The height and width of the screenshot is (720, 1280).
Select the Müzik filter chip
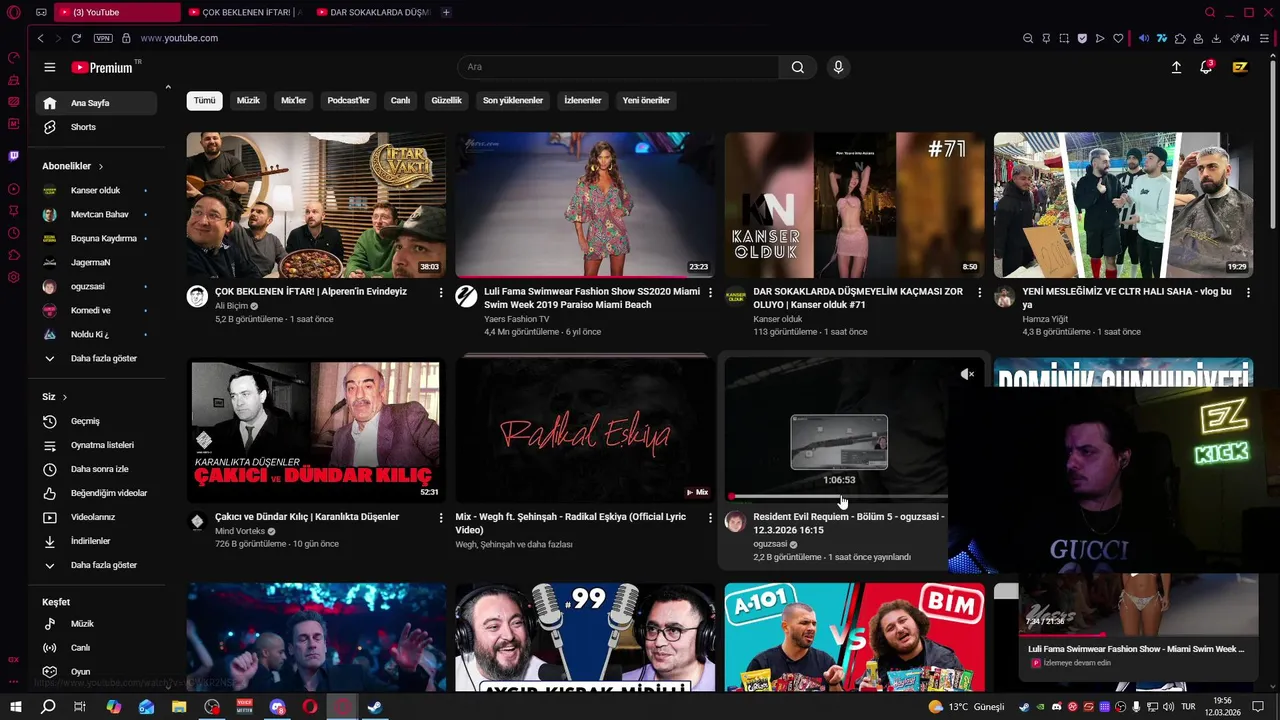pos(248,100)
